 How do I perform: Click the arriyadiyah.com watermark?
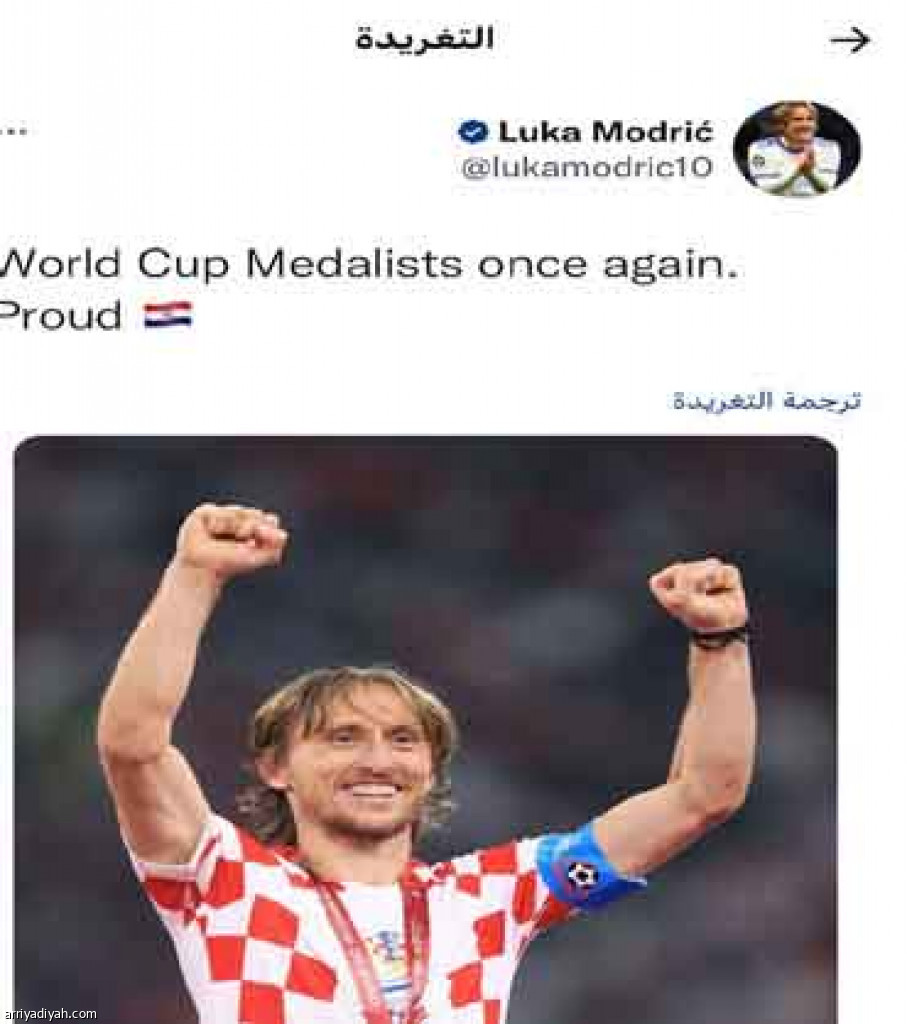49,1013
